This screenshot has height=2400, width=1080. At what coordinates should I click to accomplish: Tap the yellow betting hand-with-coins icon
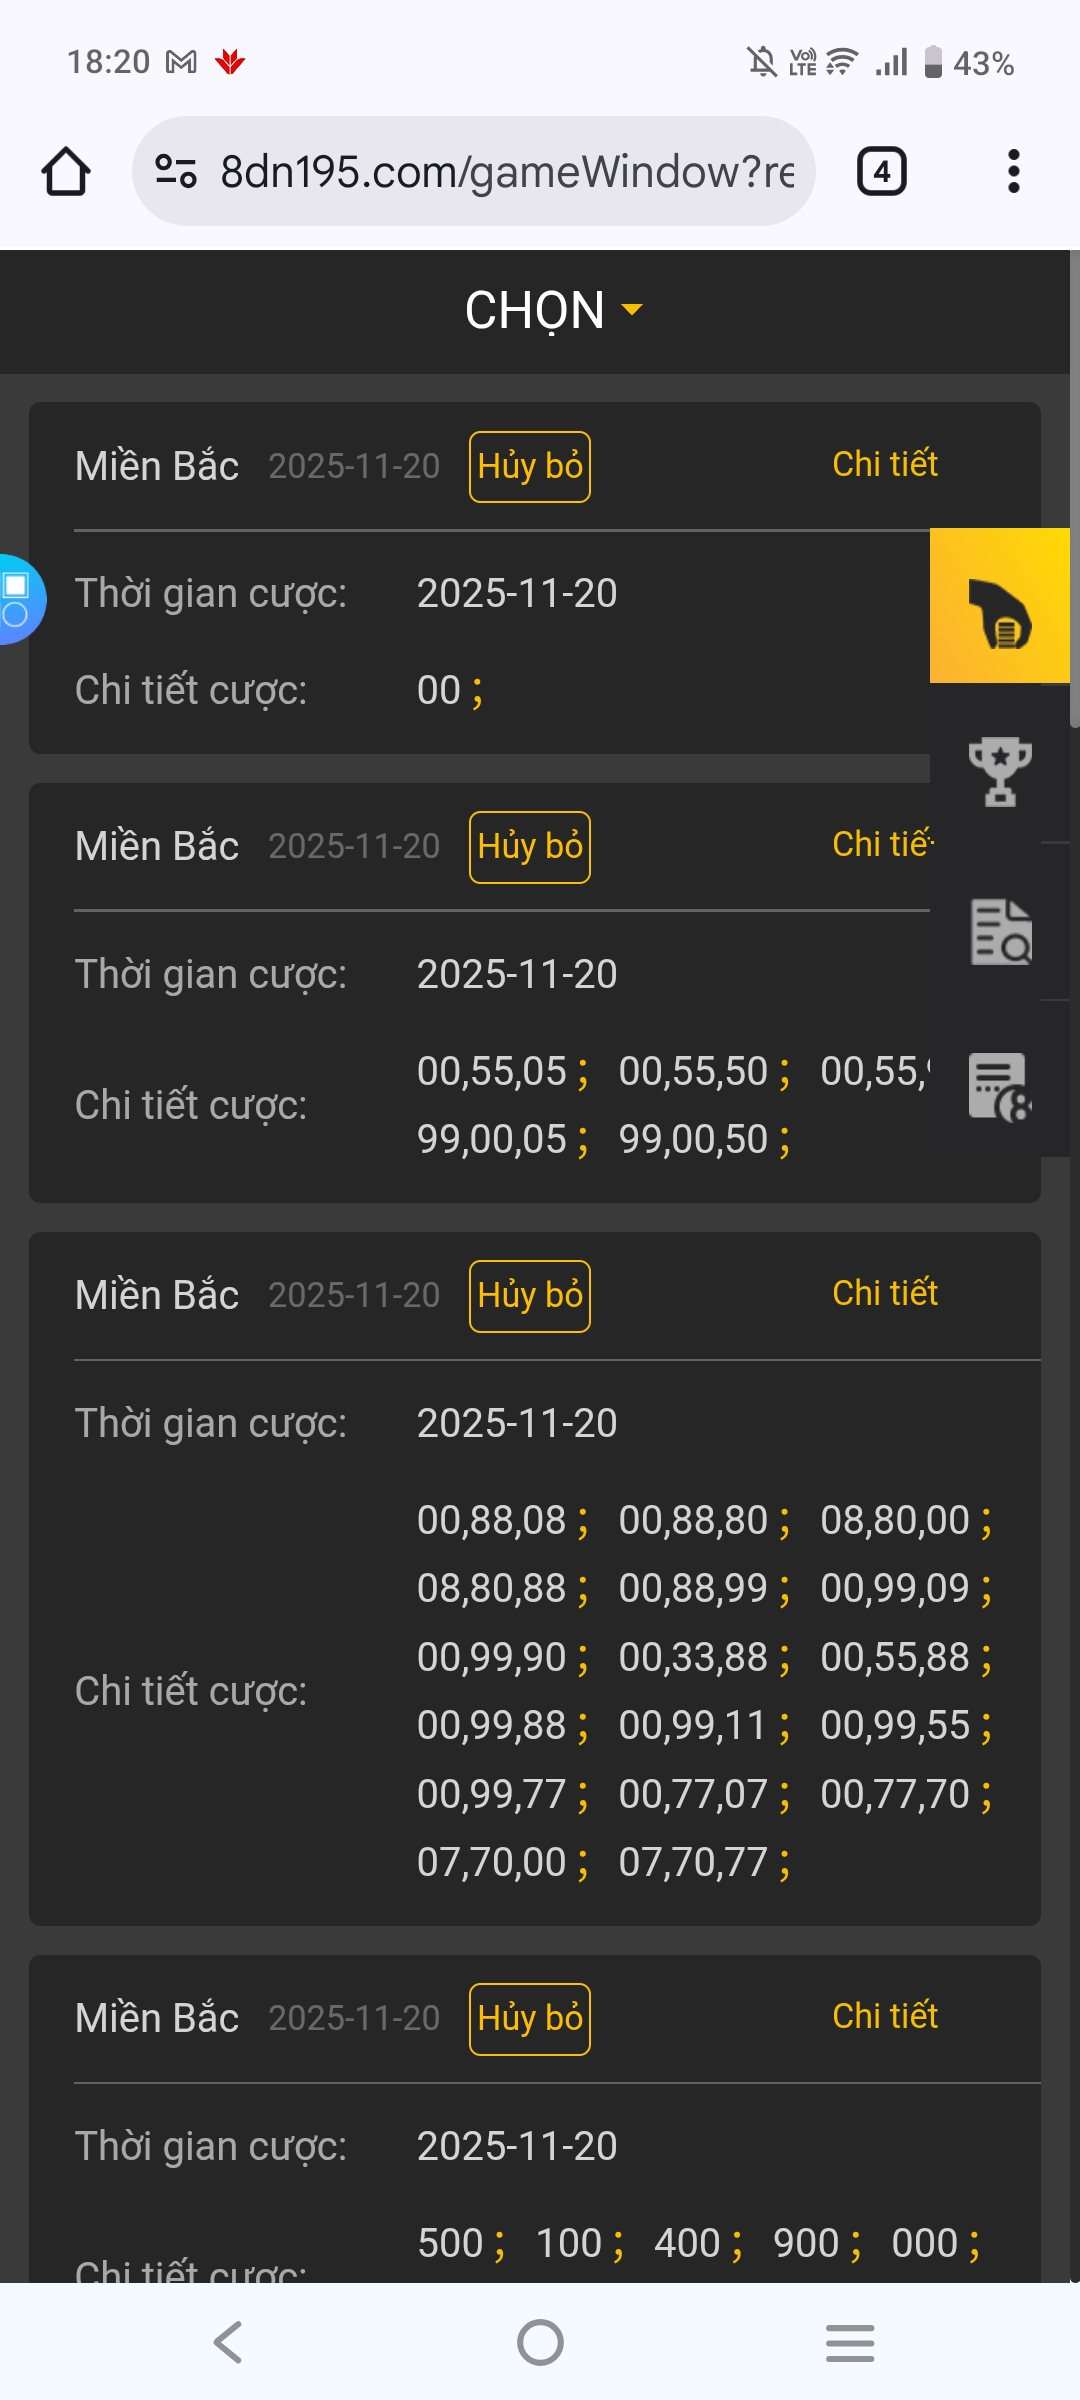[1000, 606]
